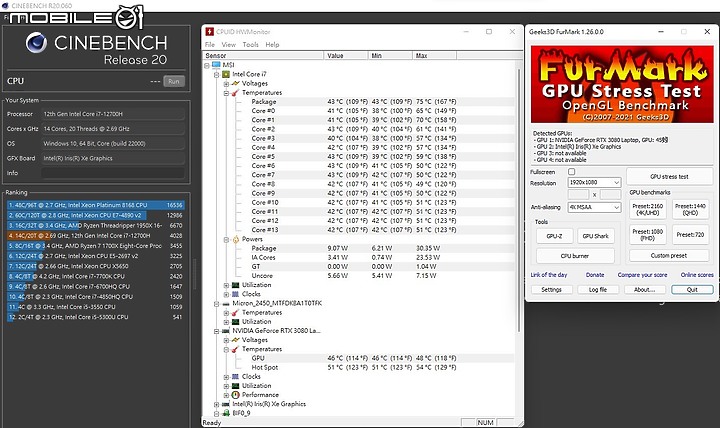720x428 pixels.
Task: Run Preset:1440 QHD benchmark
Action: tap(690, 209)
